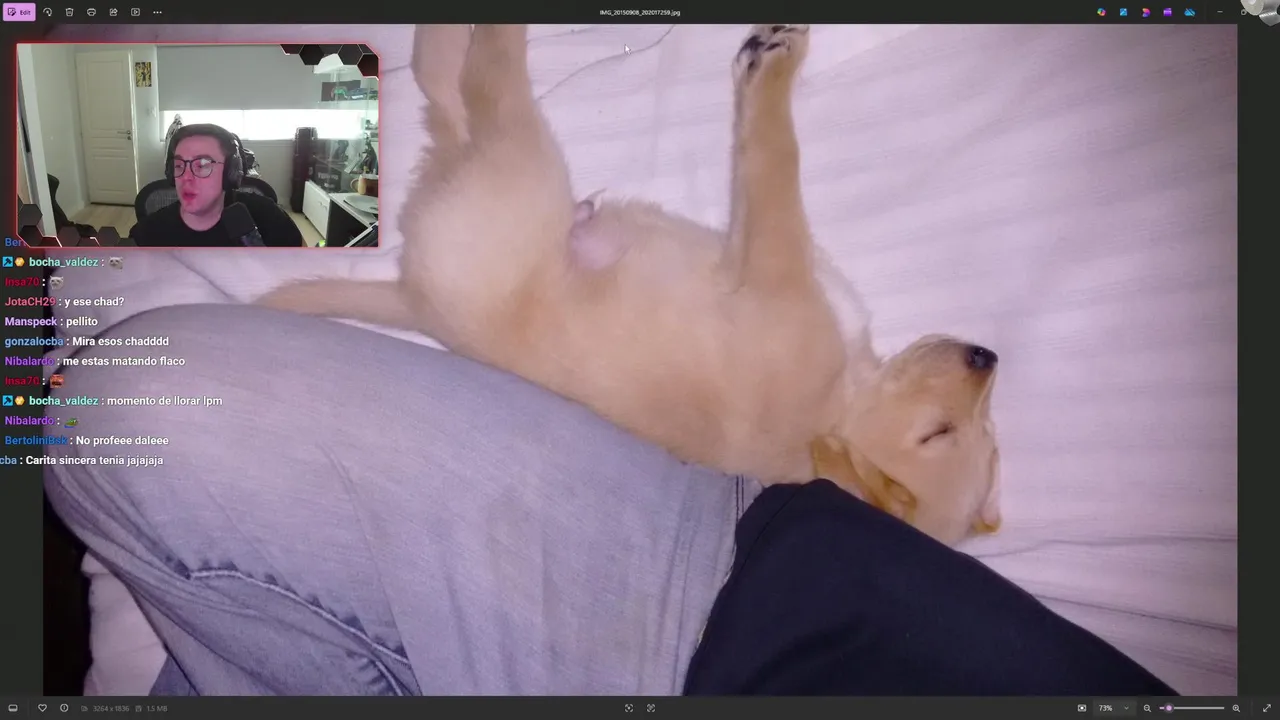Click chat message 'No profeee daleee'
This screenshot has height=720, width=1280.
coord(122,441)
